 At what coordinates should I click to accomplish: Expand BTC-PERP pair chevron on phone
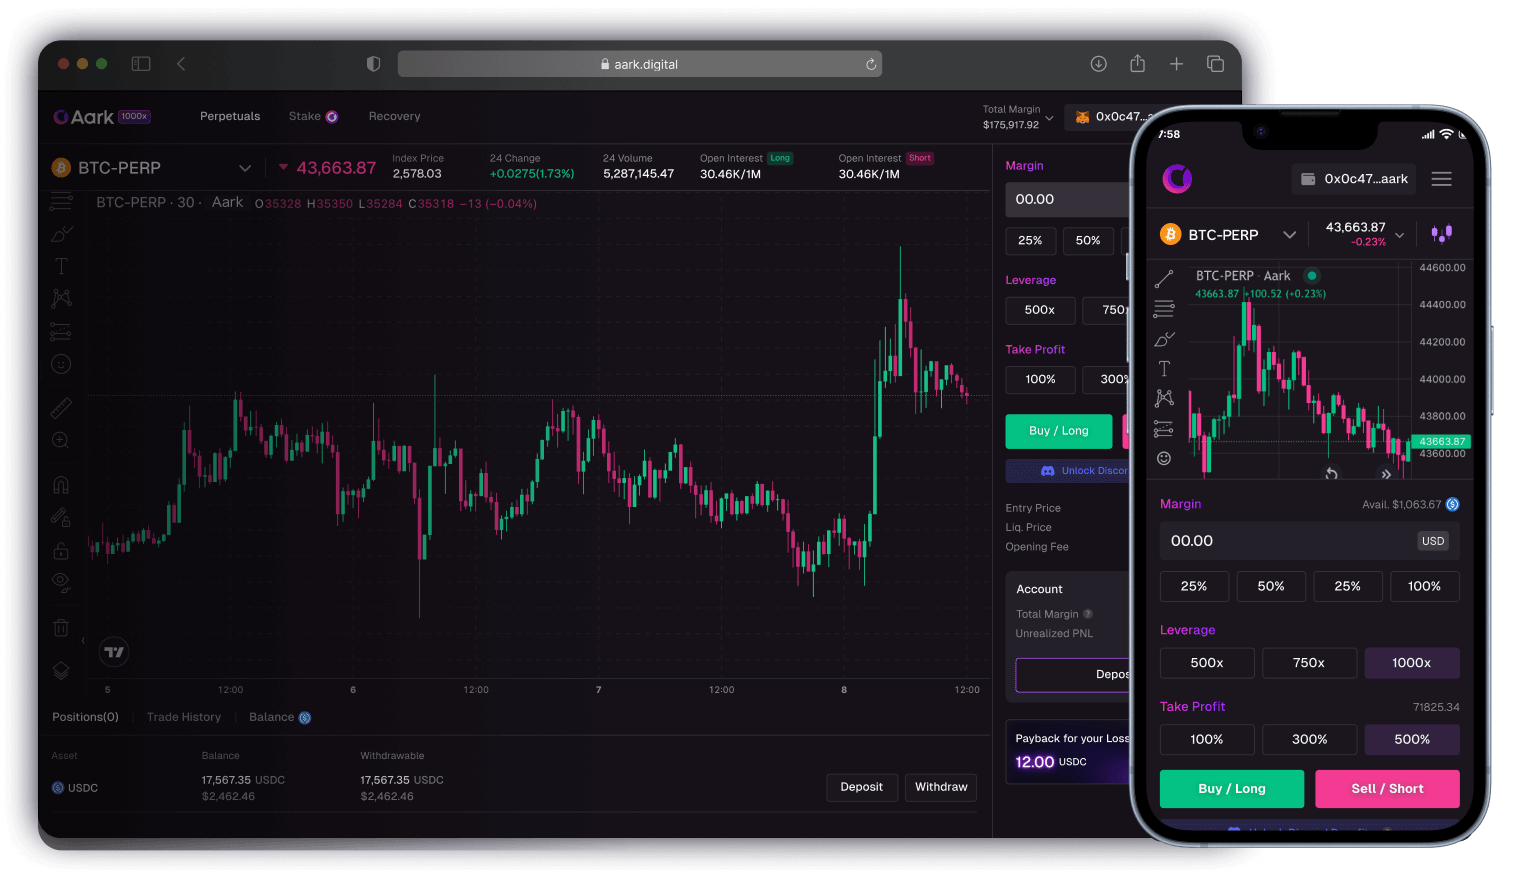pos(1290,235)
